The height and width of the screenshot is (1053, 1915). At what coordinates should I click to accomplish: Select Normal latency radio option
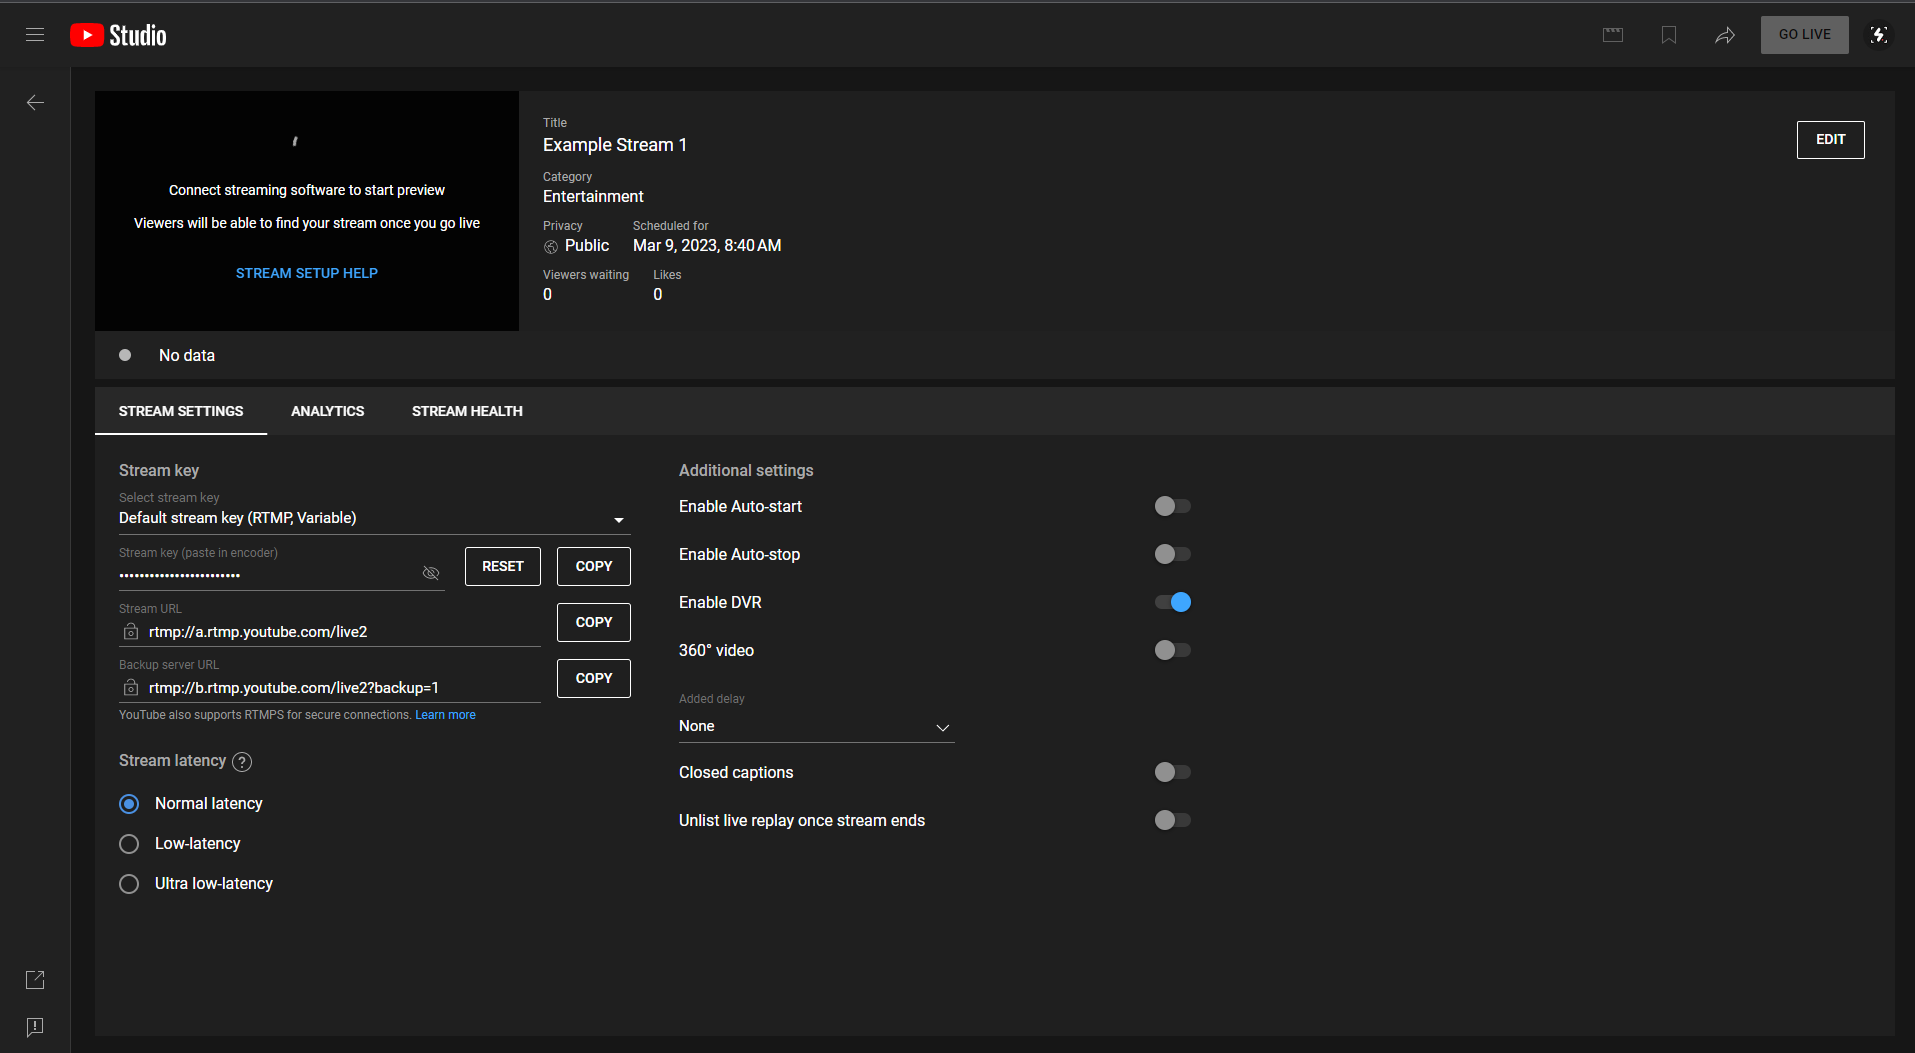tap(129, 804)
